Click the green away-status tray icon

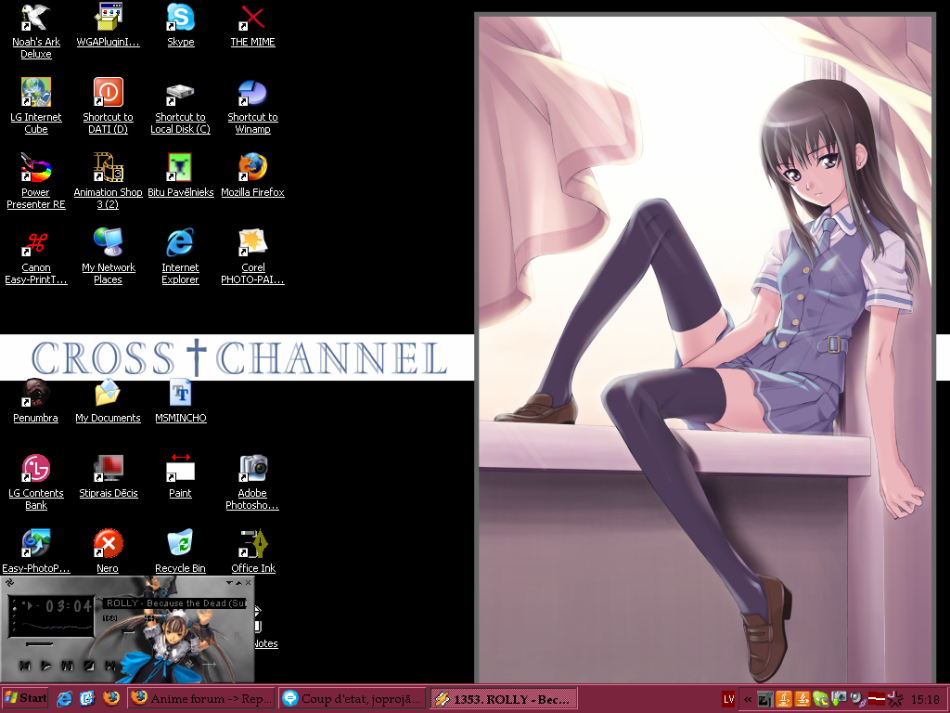pyautogui.click(x=820, y=700)
